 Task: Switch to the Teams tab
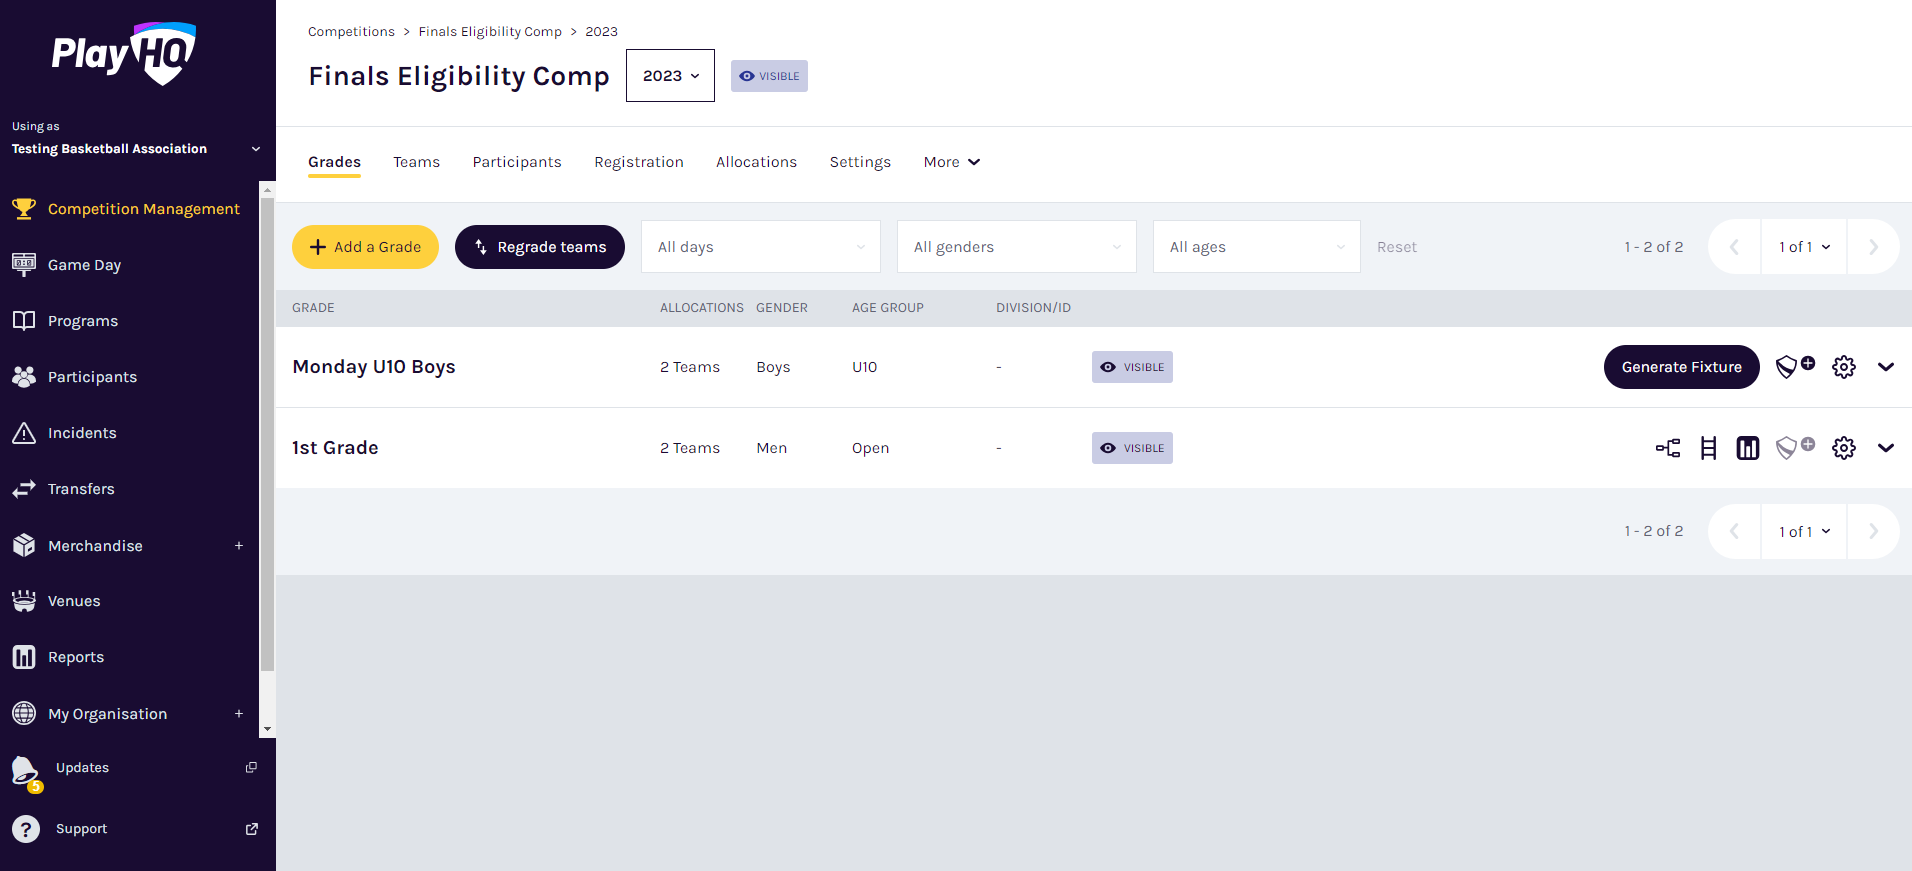pos(416,162)
